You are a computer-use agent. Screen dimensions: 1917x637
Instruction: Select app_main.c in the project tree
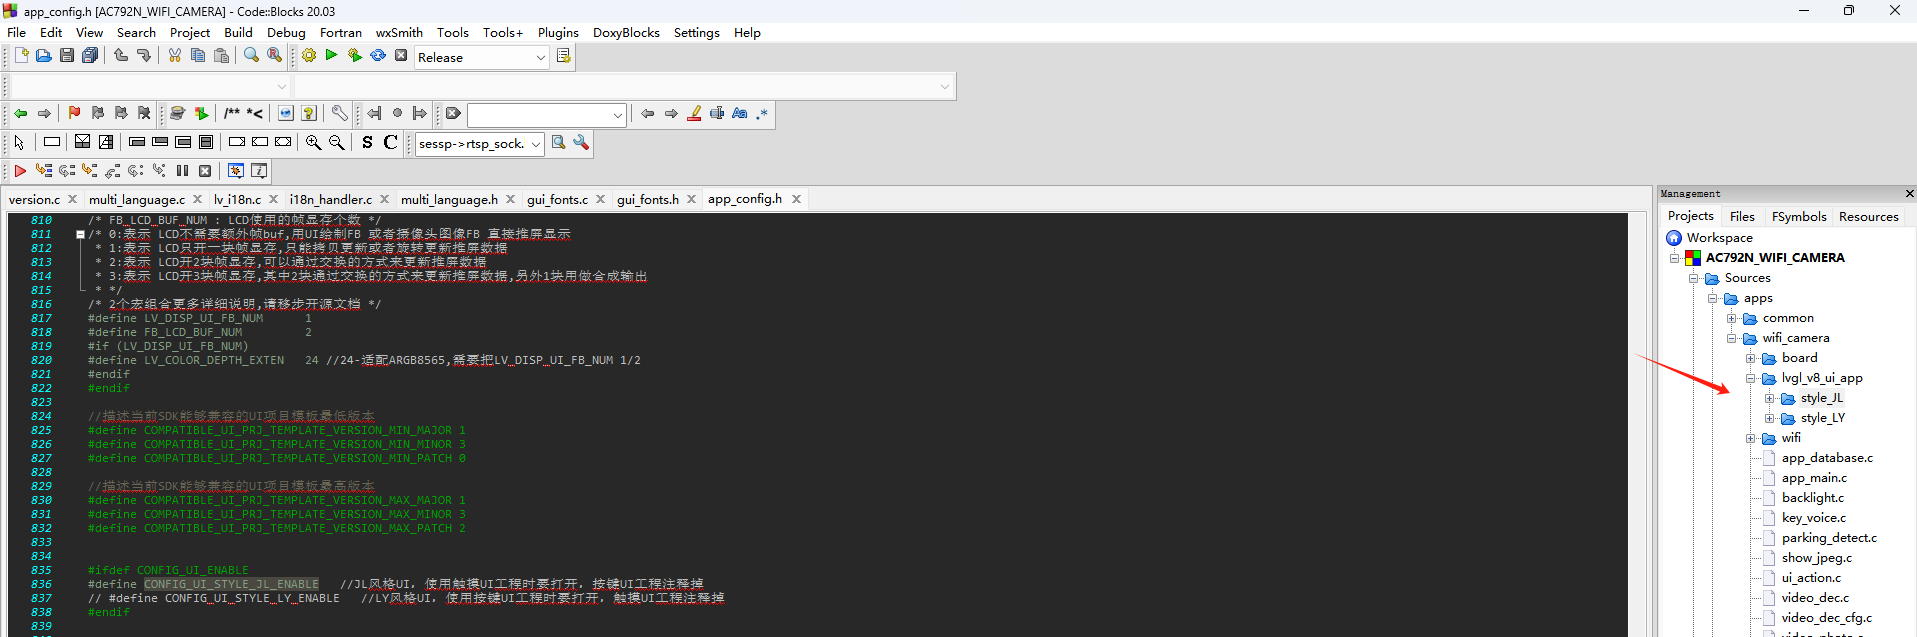(x=1814, y=478)
